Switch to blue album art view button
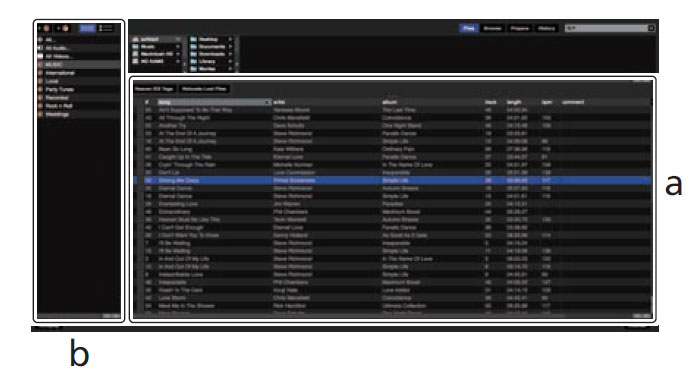Viewport: 689px width, 371px height. click(x=87, y=29)
